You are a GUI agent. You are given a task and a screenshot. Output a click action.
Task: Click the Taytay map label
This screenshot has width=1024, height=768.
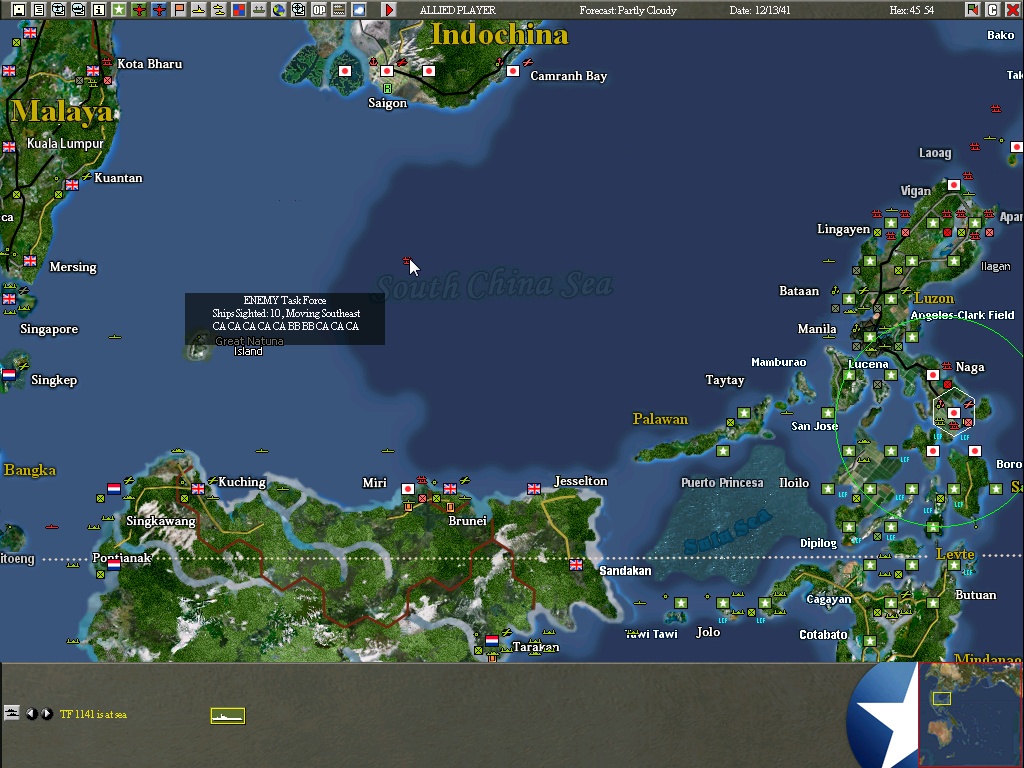725,380
